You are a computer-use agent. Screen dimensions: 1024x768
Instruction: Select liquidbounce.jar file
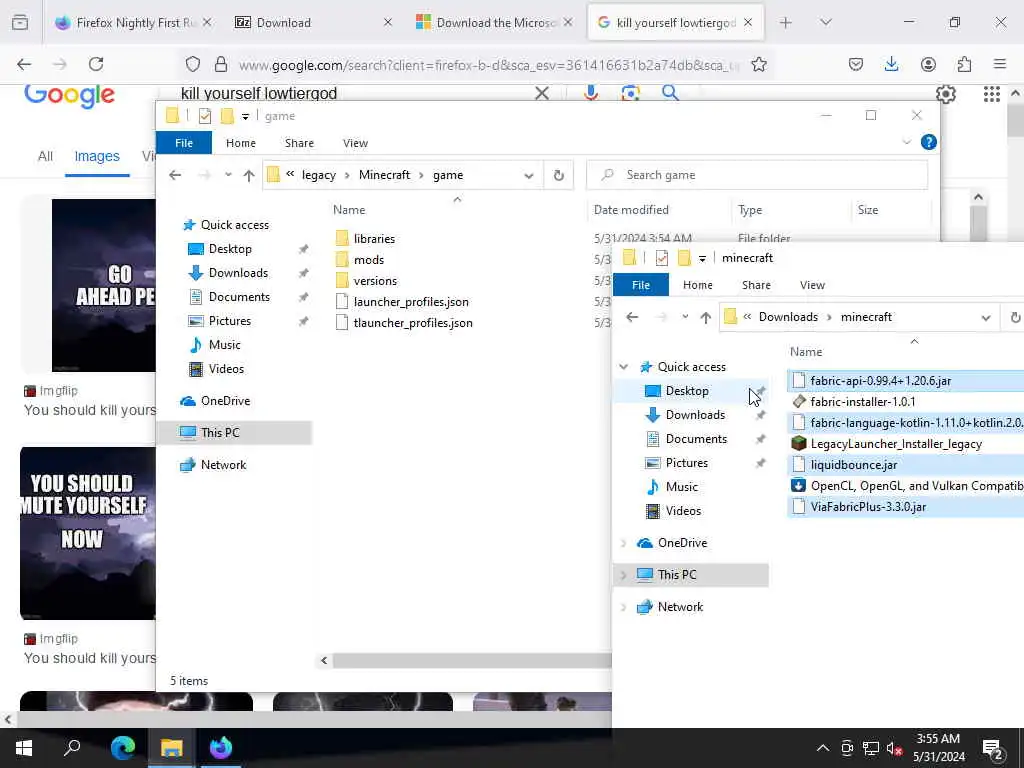854,465
